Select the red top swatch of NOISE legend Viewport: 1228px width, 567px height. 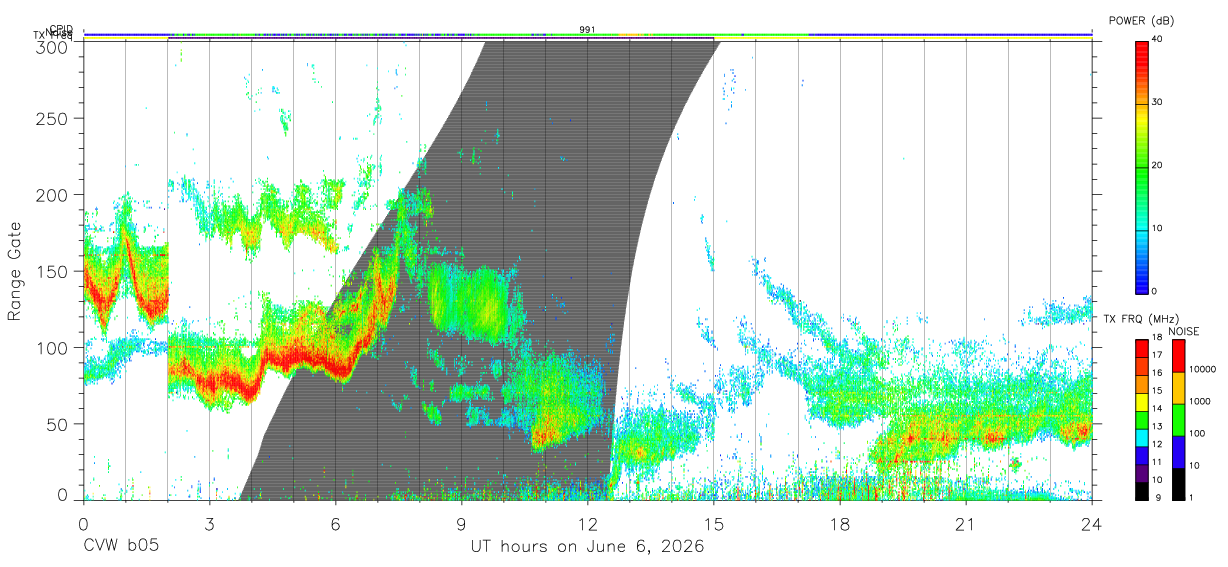1178,356
